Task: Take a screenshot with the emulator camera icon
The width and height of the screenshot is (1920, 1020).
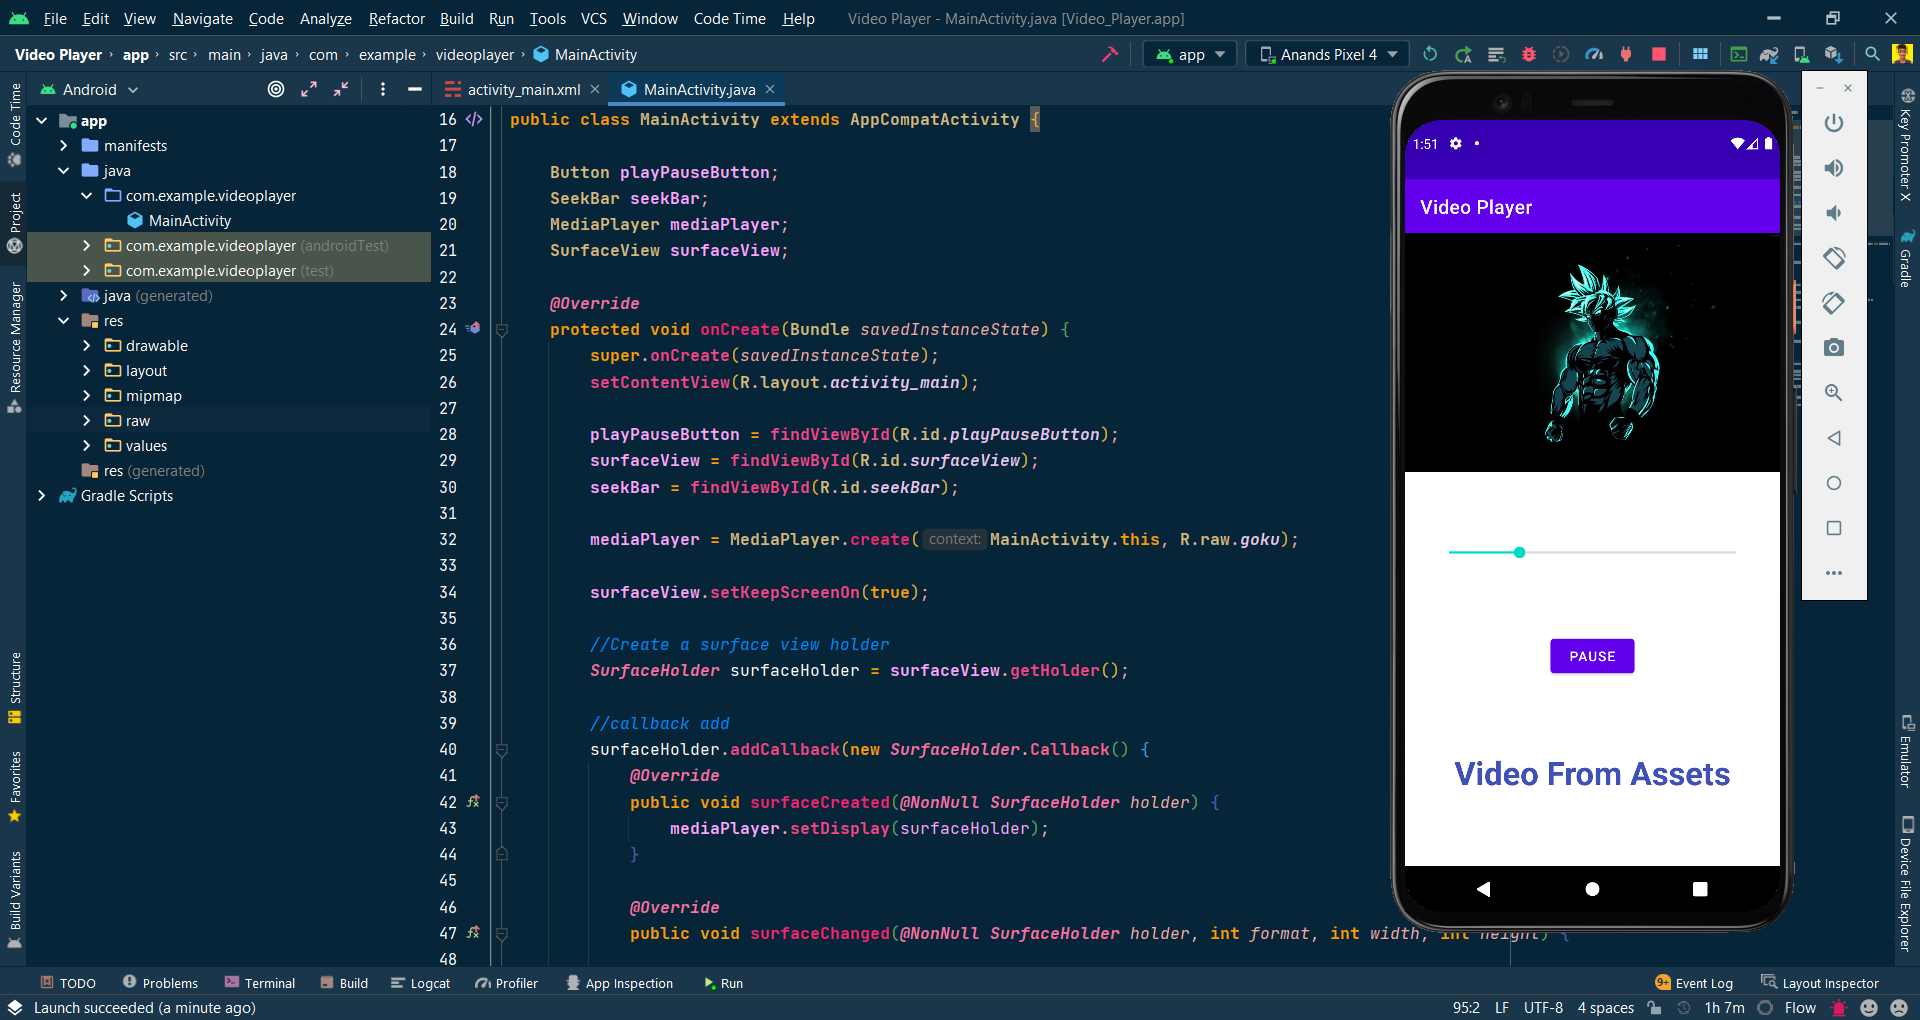Action: point(1833,347)
